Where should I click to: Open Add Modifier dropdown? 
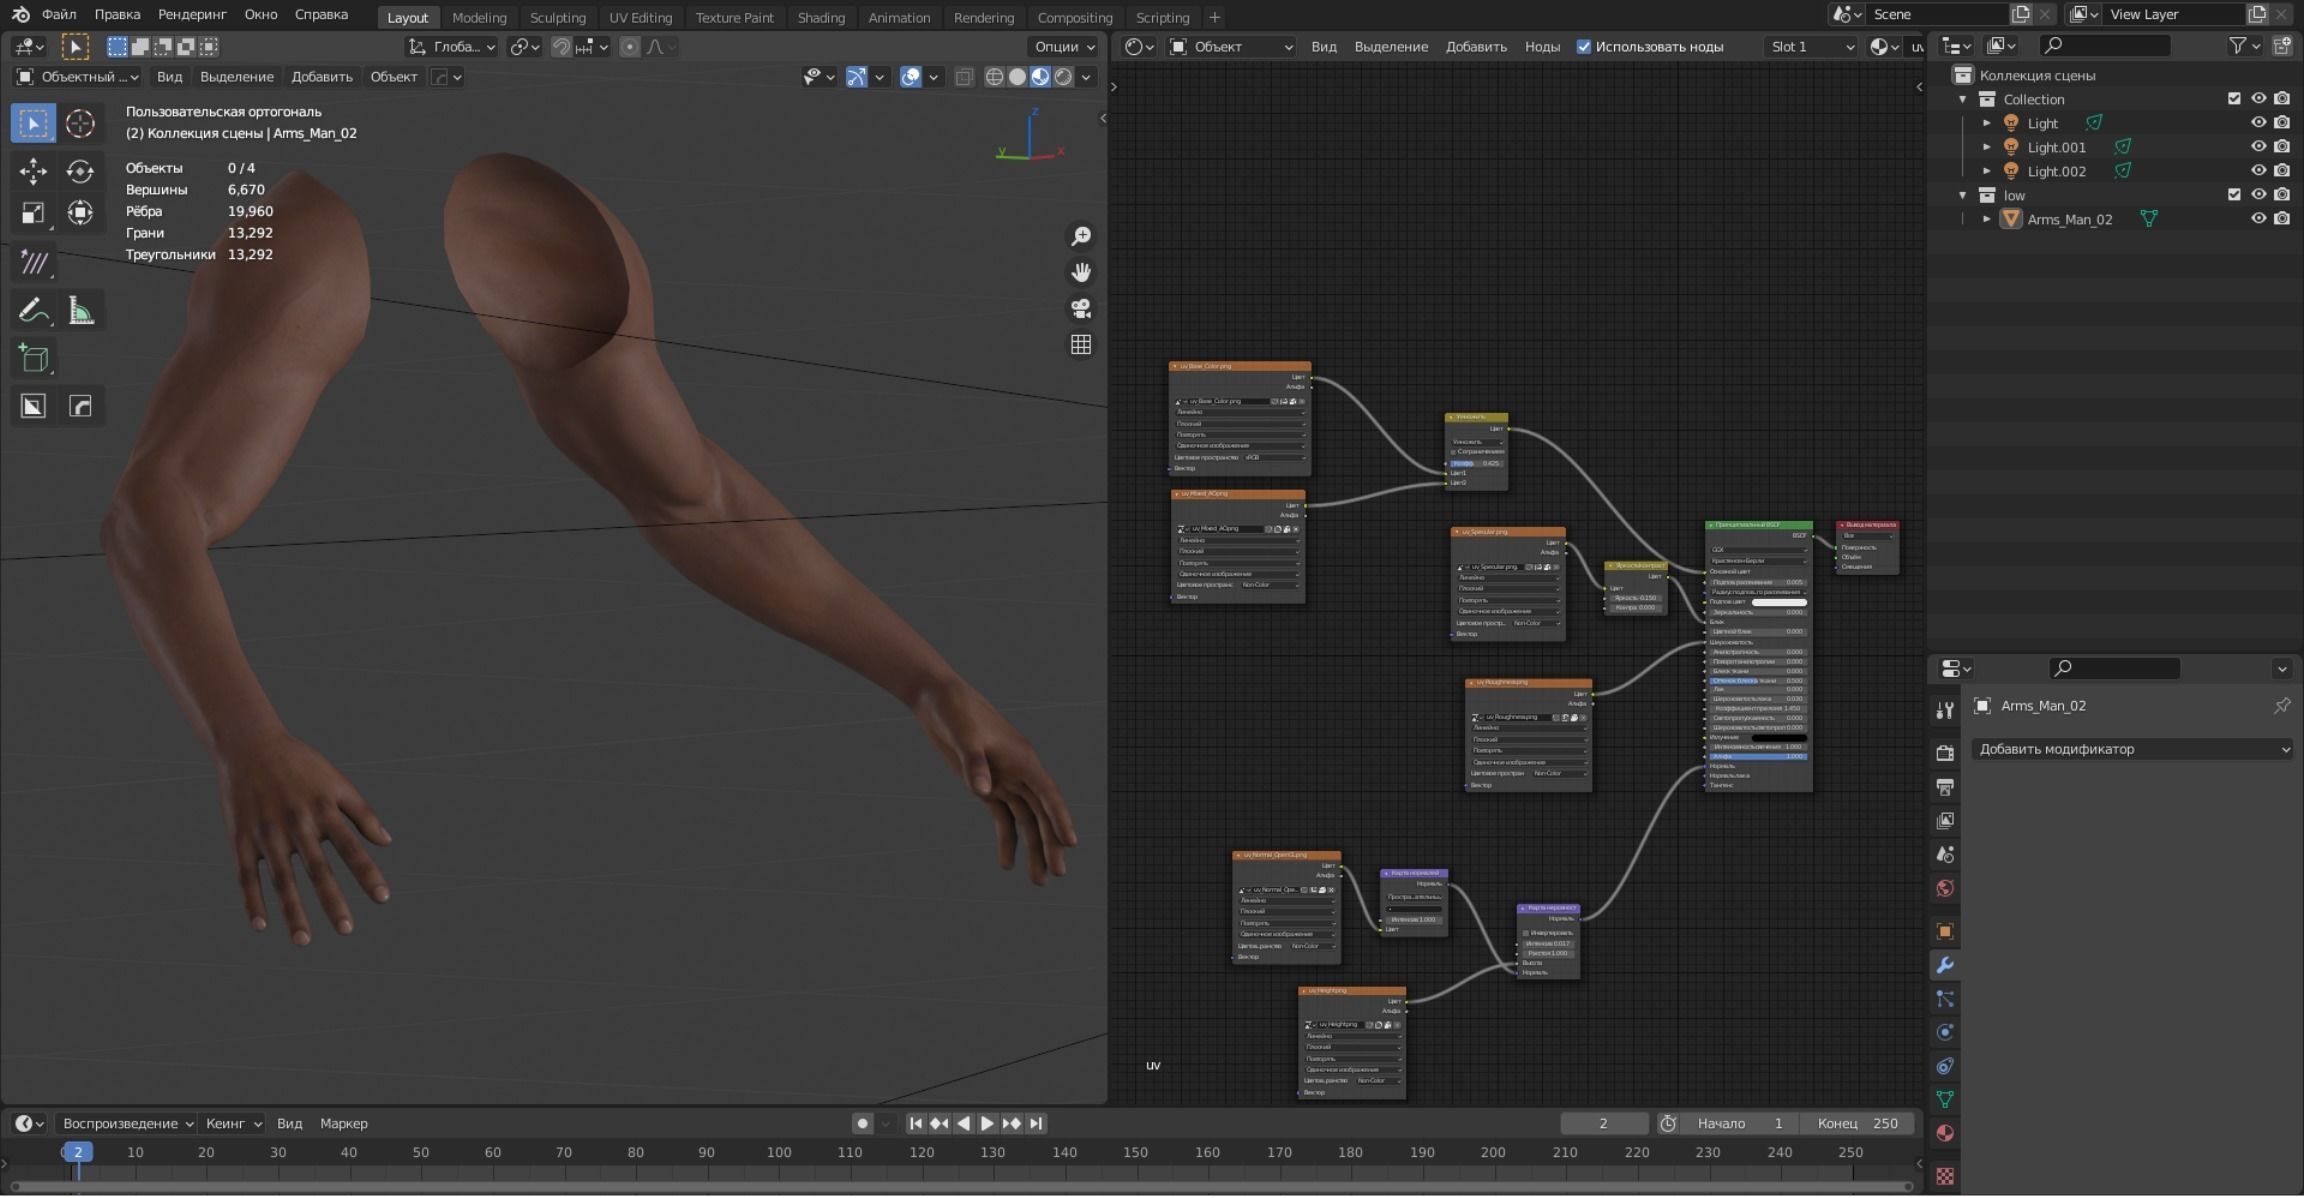click(2133, 749)
